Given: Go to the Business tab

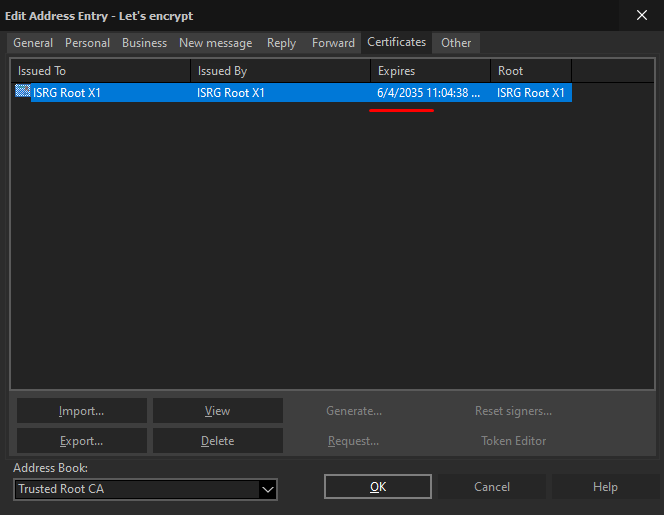Looking at the screenshot, I should tap(144, 43).
